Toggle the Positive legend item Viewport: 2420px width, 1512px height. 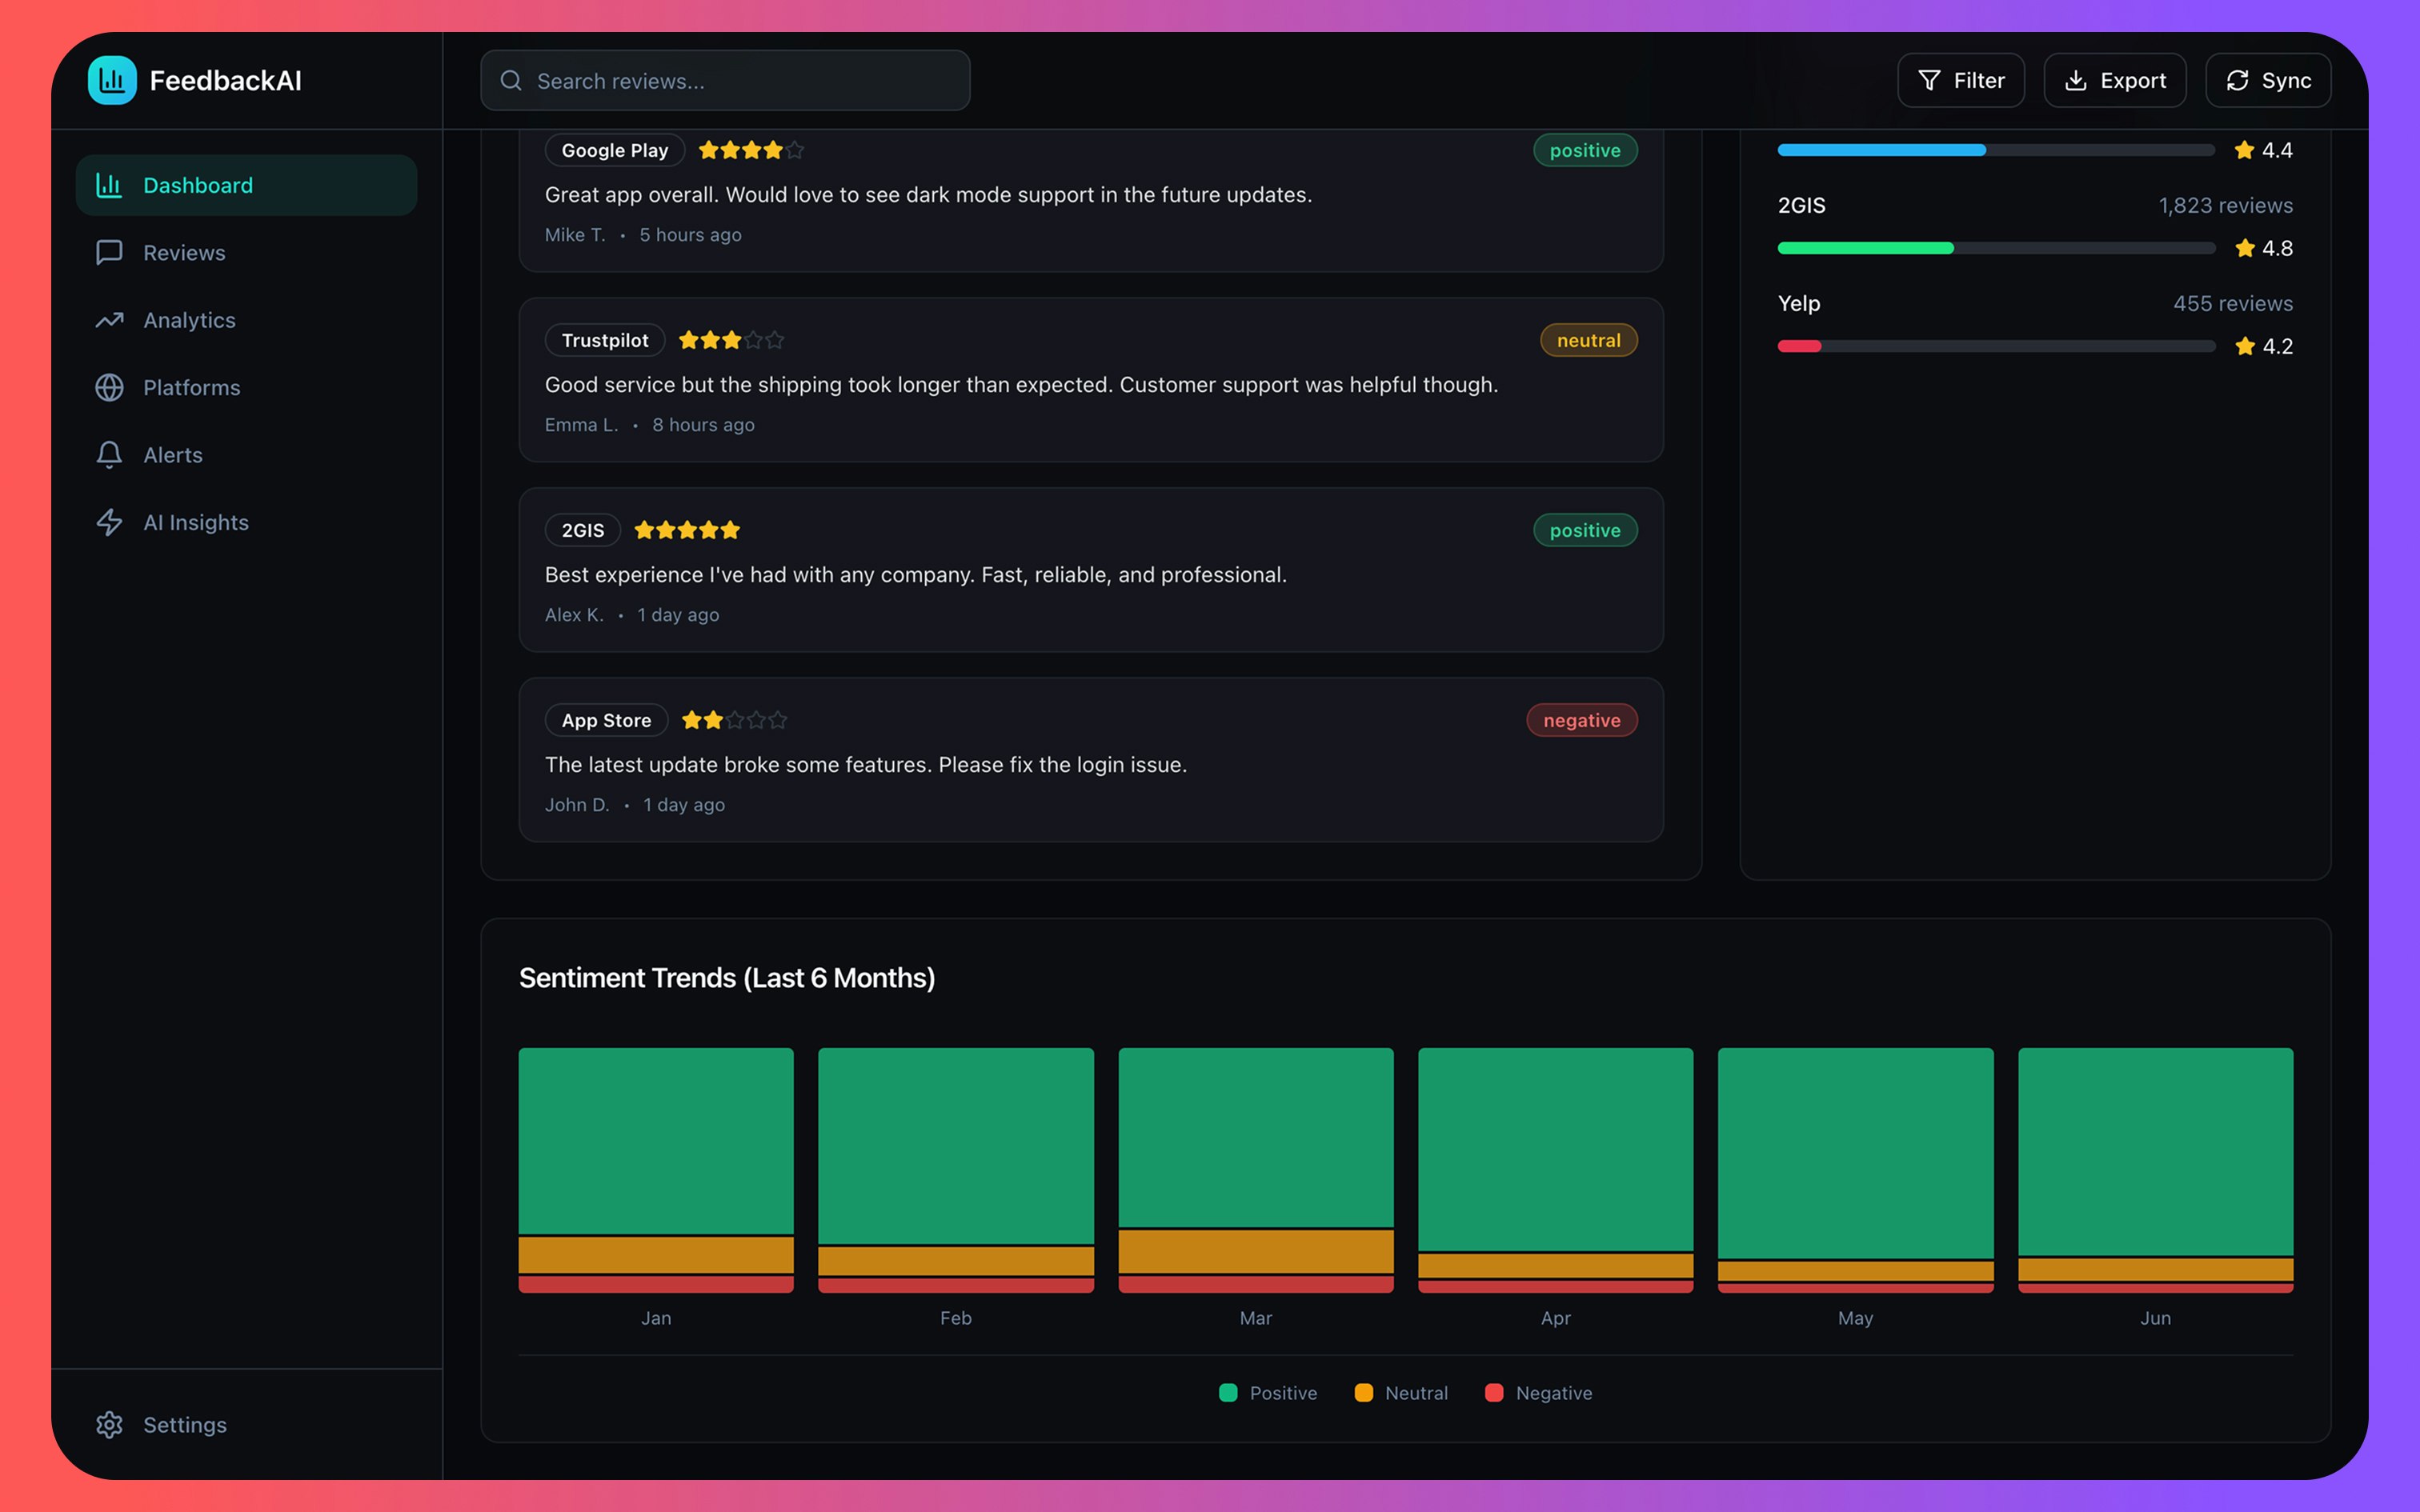(1268, 1392)
